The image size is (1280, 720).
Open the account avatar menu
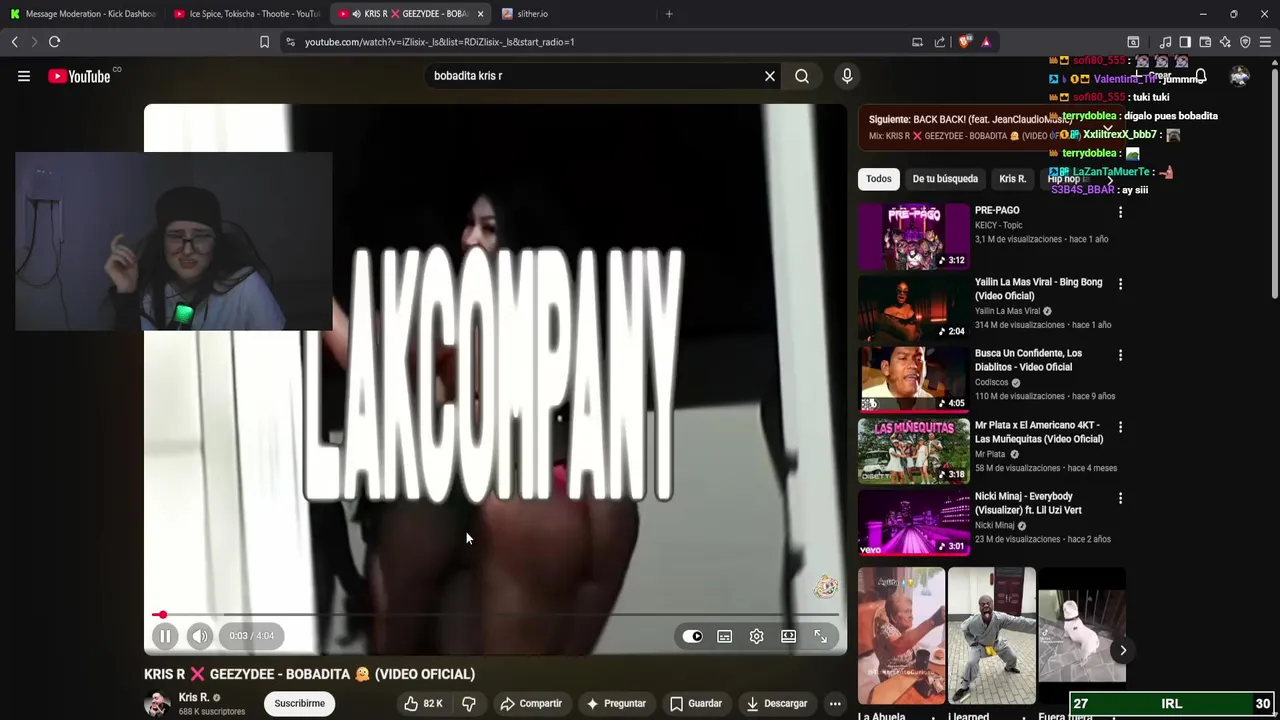[x=1240, y=76]
